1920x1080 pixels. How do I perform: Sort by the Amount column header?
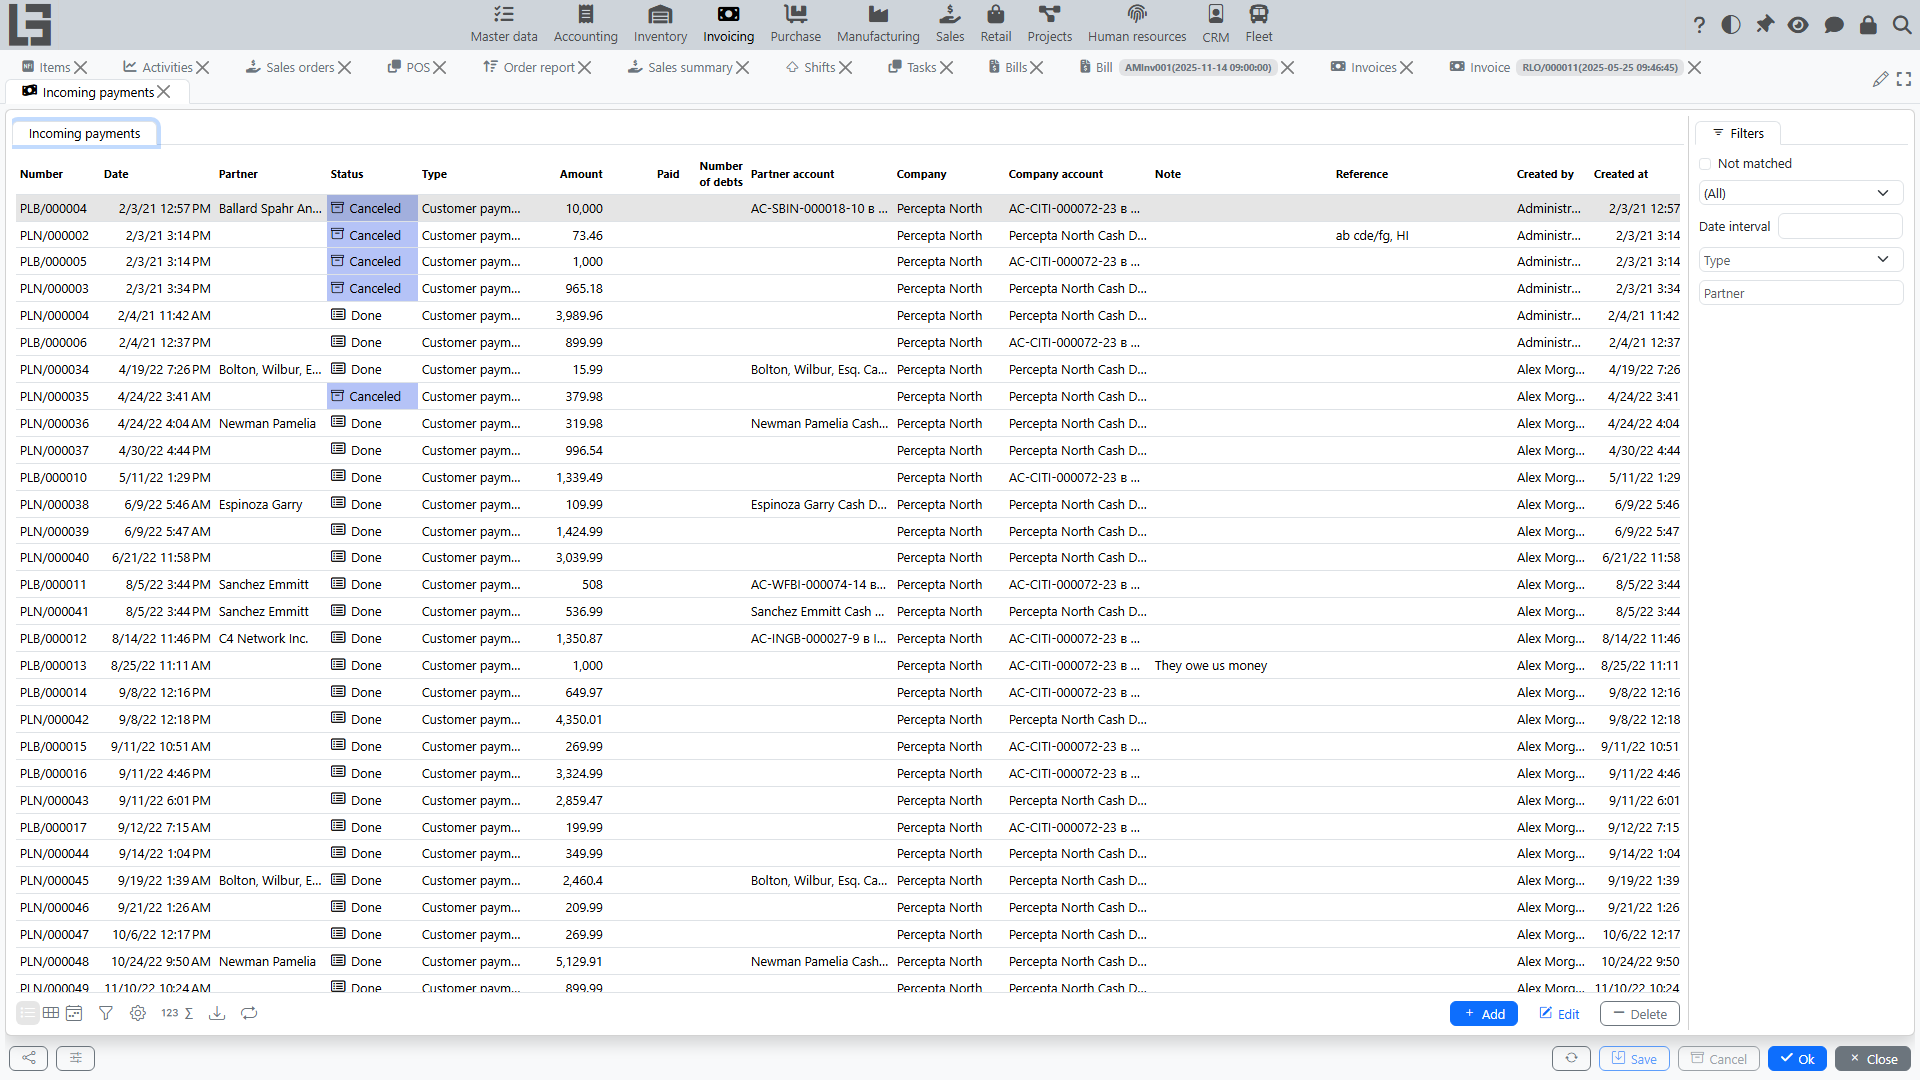(581, 174)
